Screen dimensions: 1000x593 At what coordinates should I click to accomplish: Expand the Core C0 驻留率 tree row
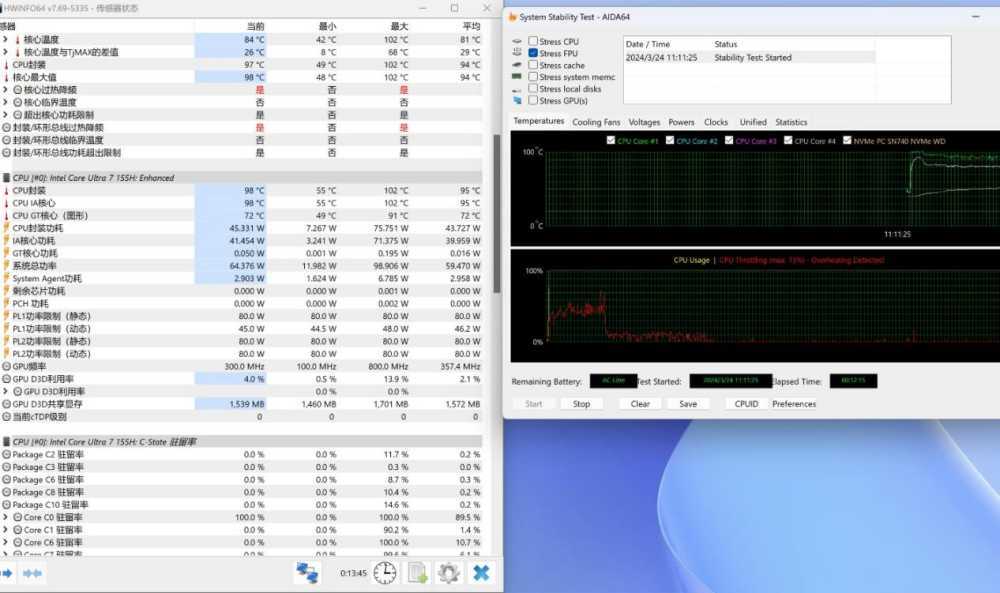coord(5,517)
